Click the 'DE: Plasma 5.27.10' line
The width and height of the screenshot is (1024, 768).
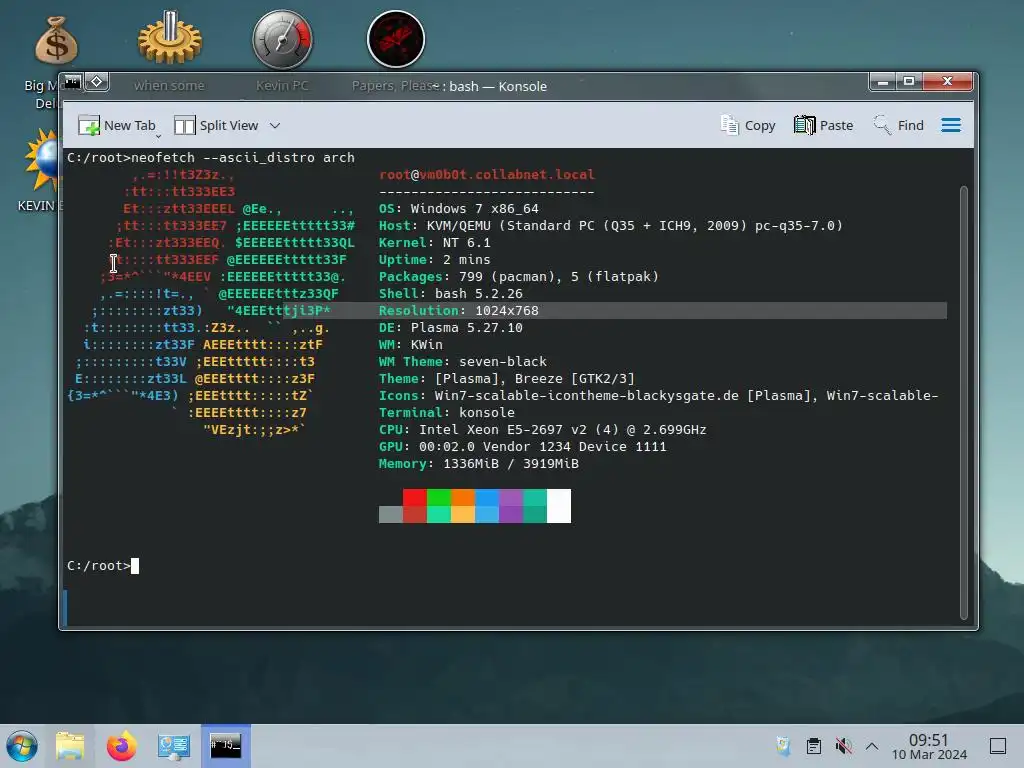(451, 328)
